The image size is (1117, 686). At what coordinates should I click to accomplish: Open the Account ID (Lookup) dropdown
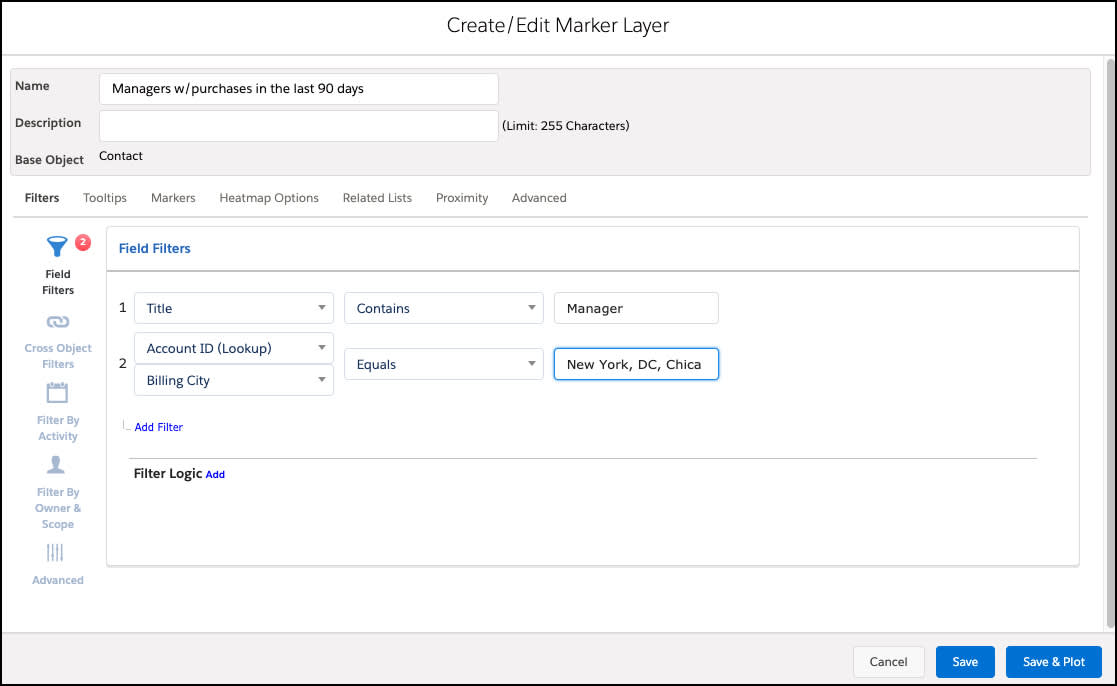[x=234, y=348]
